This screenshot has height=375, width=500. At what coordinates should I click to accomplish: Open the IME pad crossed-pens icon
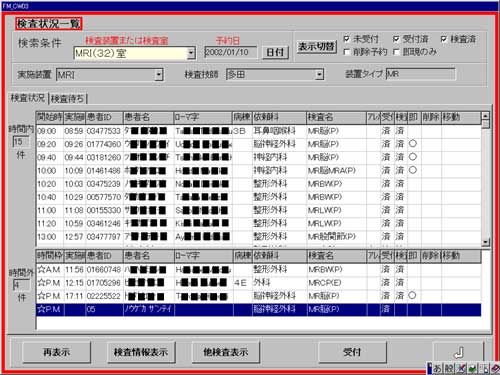click(461, 368)
